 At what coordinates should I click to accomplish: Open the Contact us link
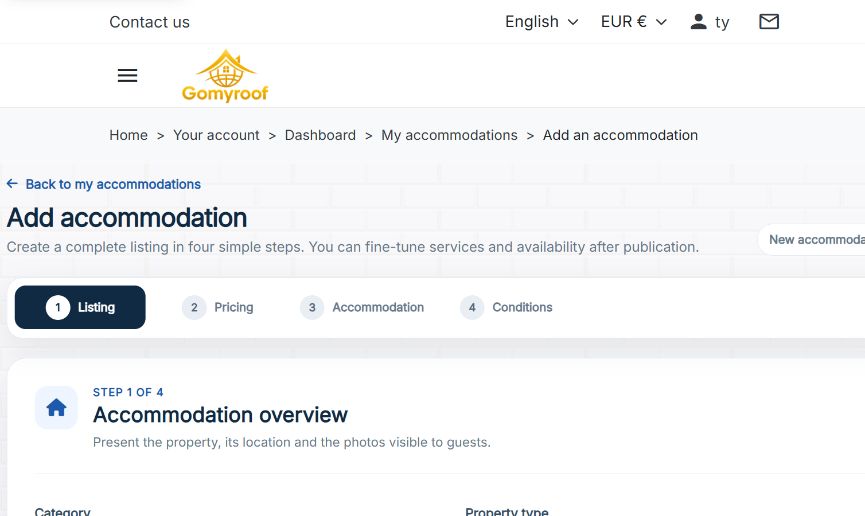tap(149, 22)
